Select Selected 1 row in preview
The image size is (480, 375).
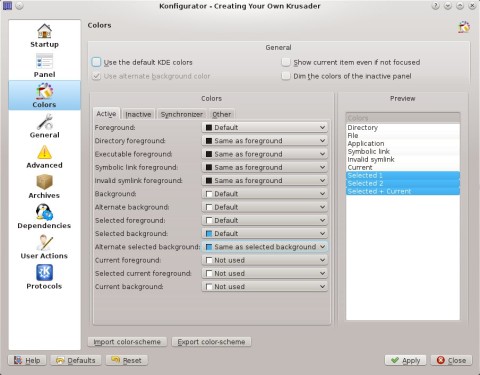[x=403, y=176]
